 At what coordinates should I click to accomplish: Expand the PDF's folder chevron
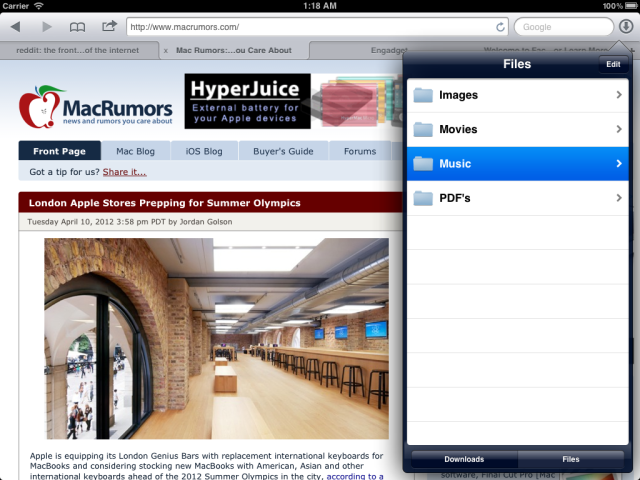point(619,198)
